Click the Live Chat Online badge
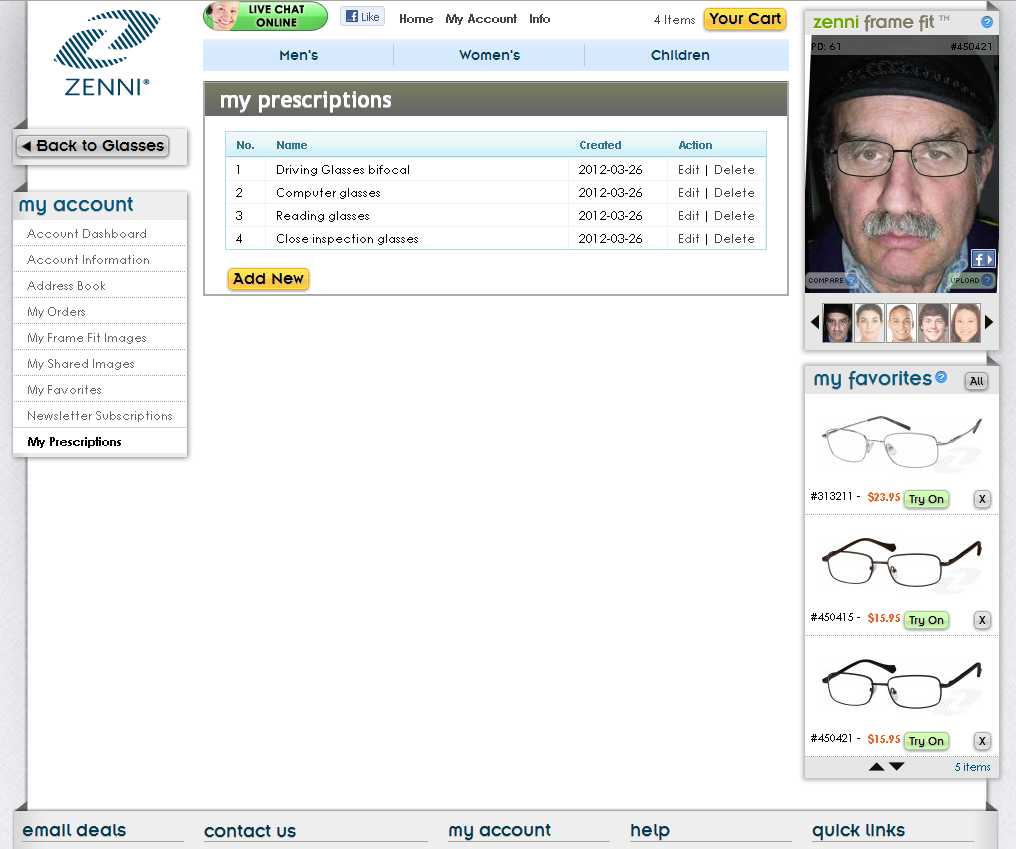1016x849 pixels. [x=266, y=16]
